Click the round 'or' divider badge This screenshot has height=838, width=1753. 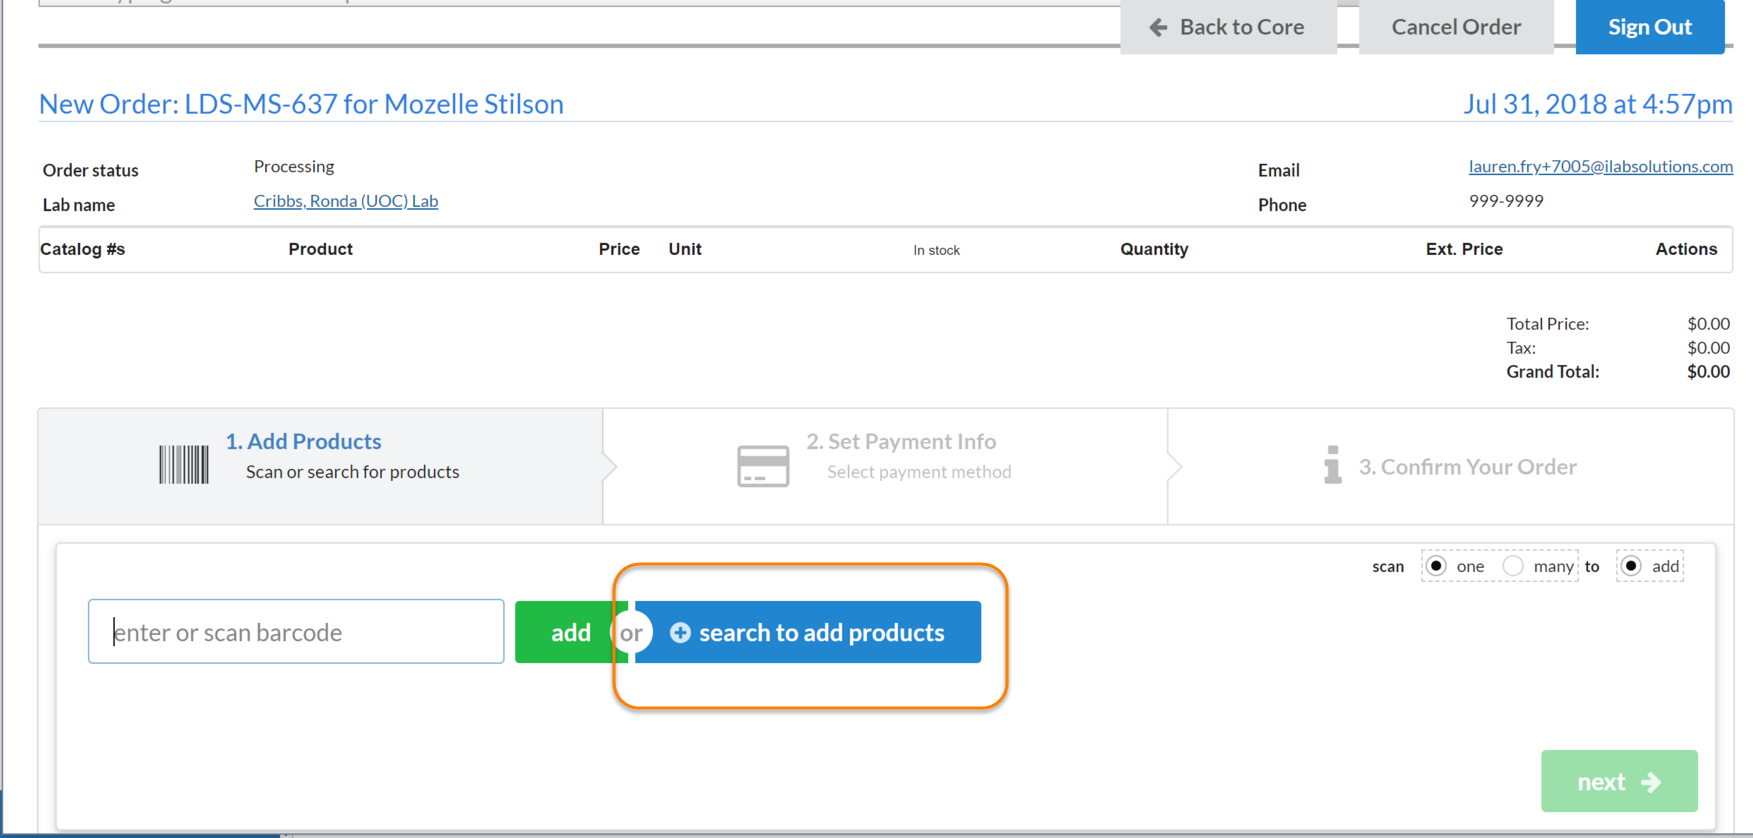click(631, 633)
